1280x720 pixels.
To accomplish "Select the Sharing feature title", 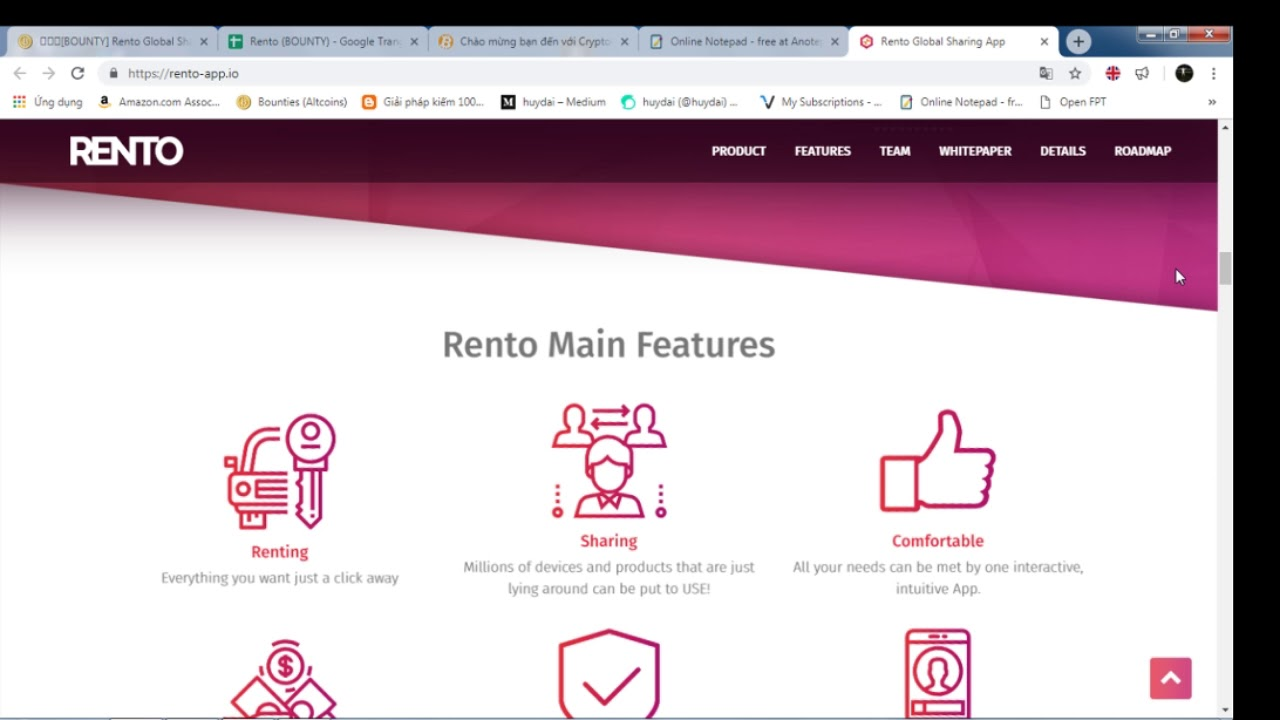I will [x=609, y=541].
